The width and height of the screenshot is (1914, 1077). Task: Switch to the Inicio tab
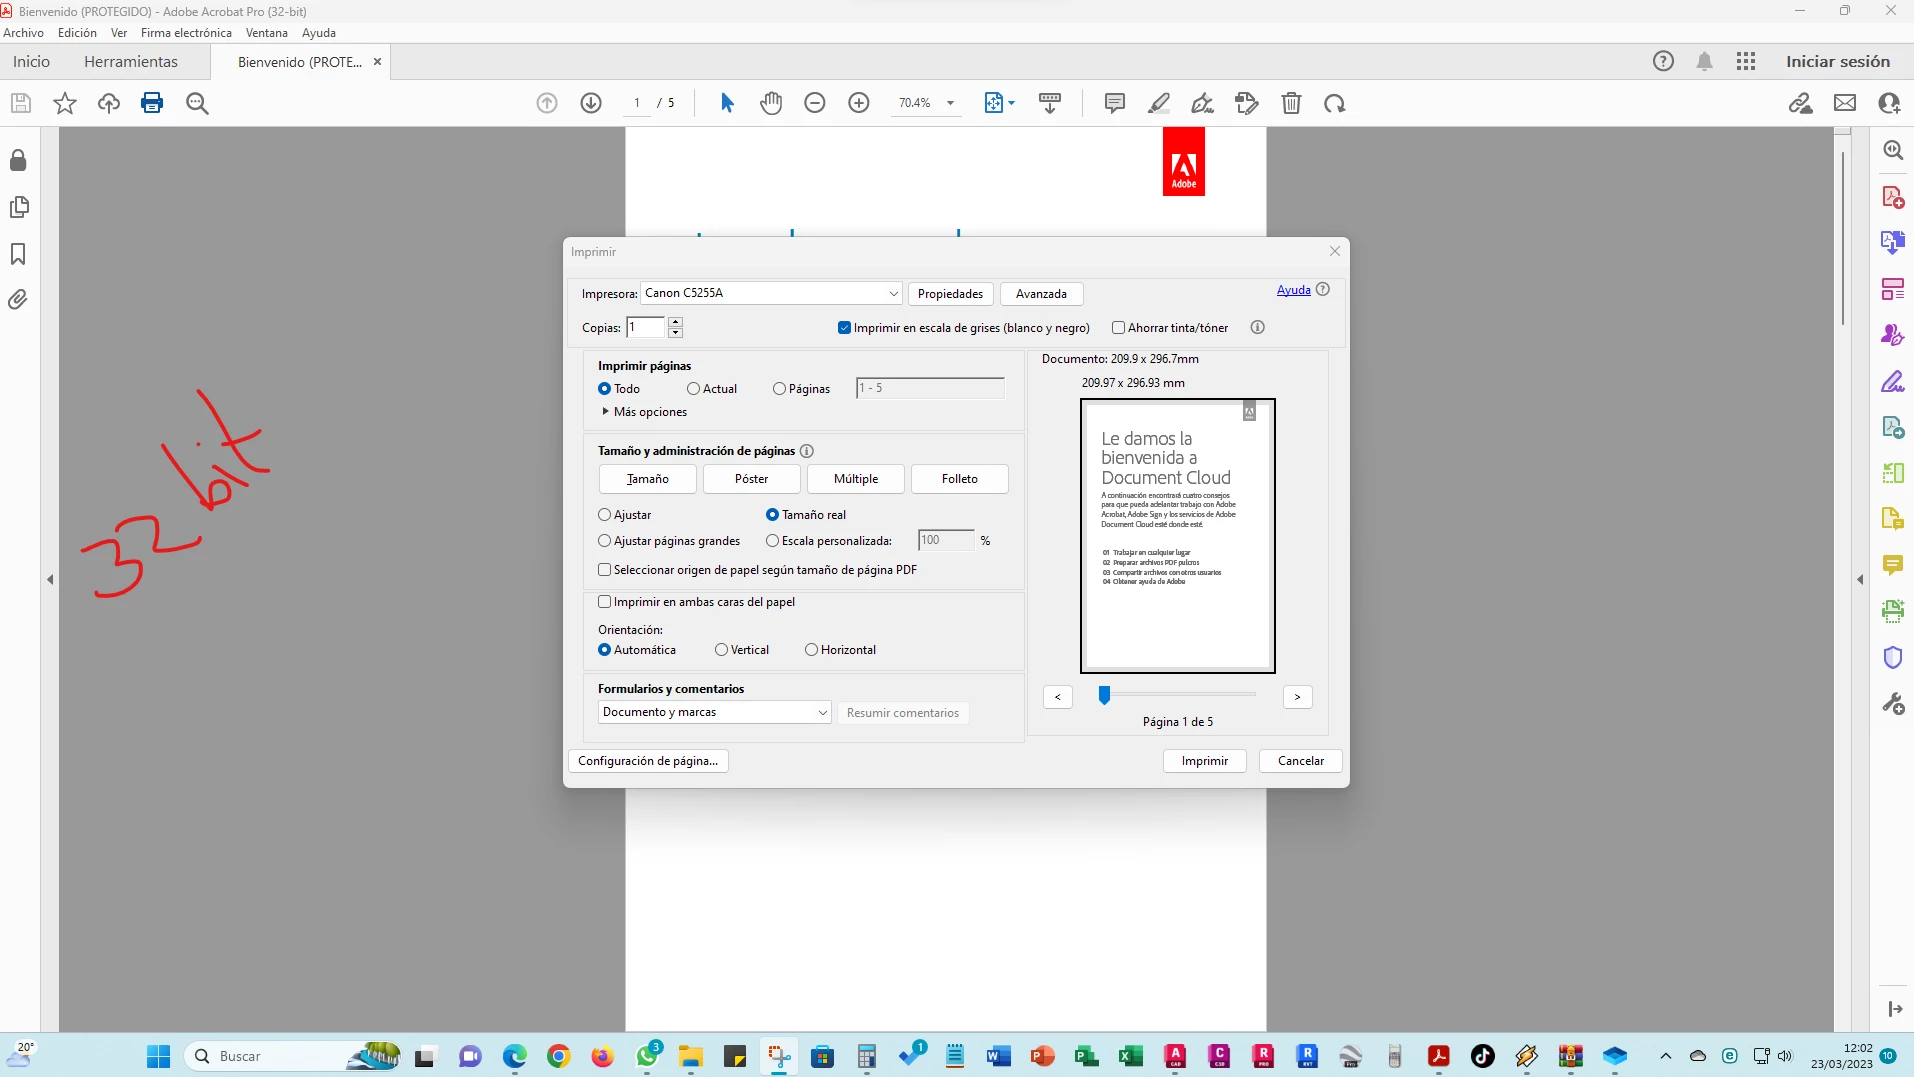(x=31, y=61)
